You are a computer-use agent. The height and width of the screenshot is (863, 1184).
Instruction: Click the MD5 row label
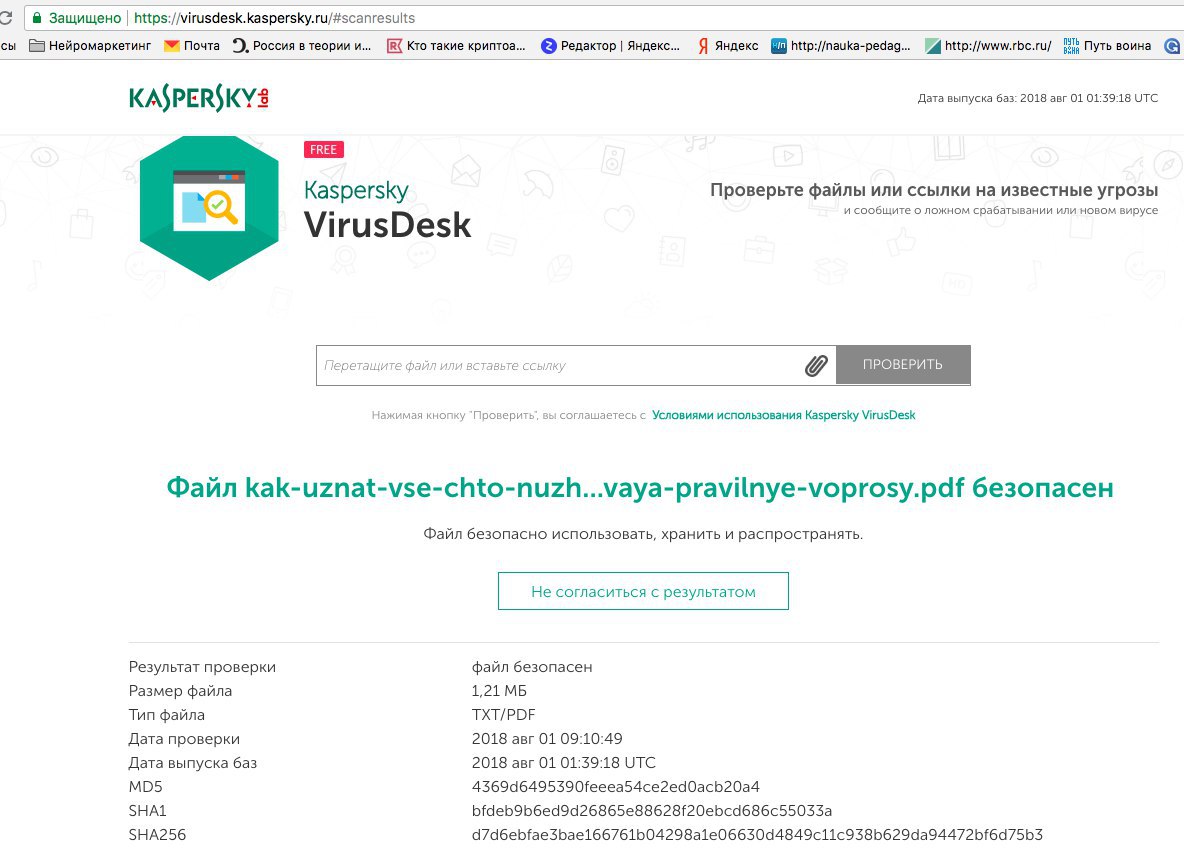(x=146, y=787)
